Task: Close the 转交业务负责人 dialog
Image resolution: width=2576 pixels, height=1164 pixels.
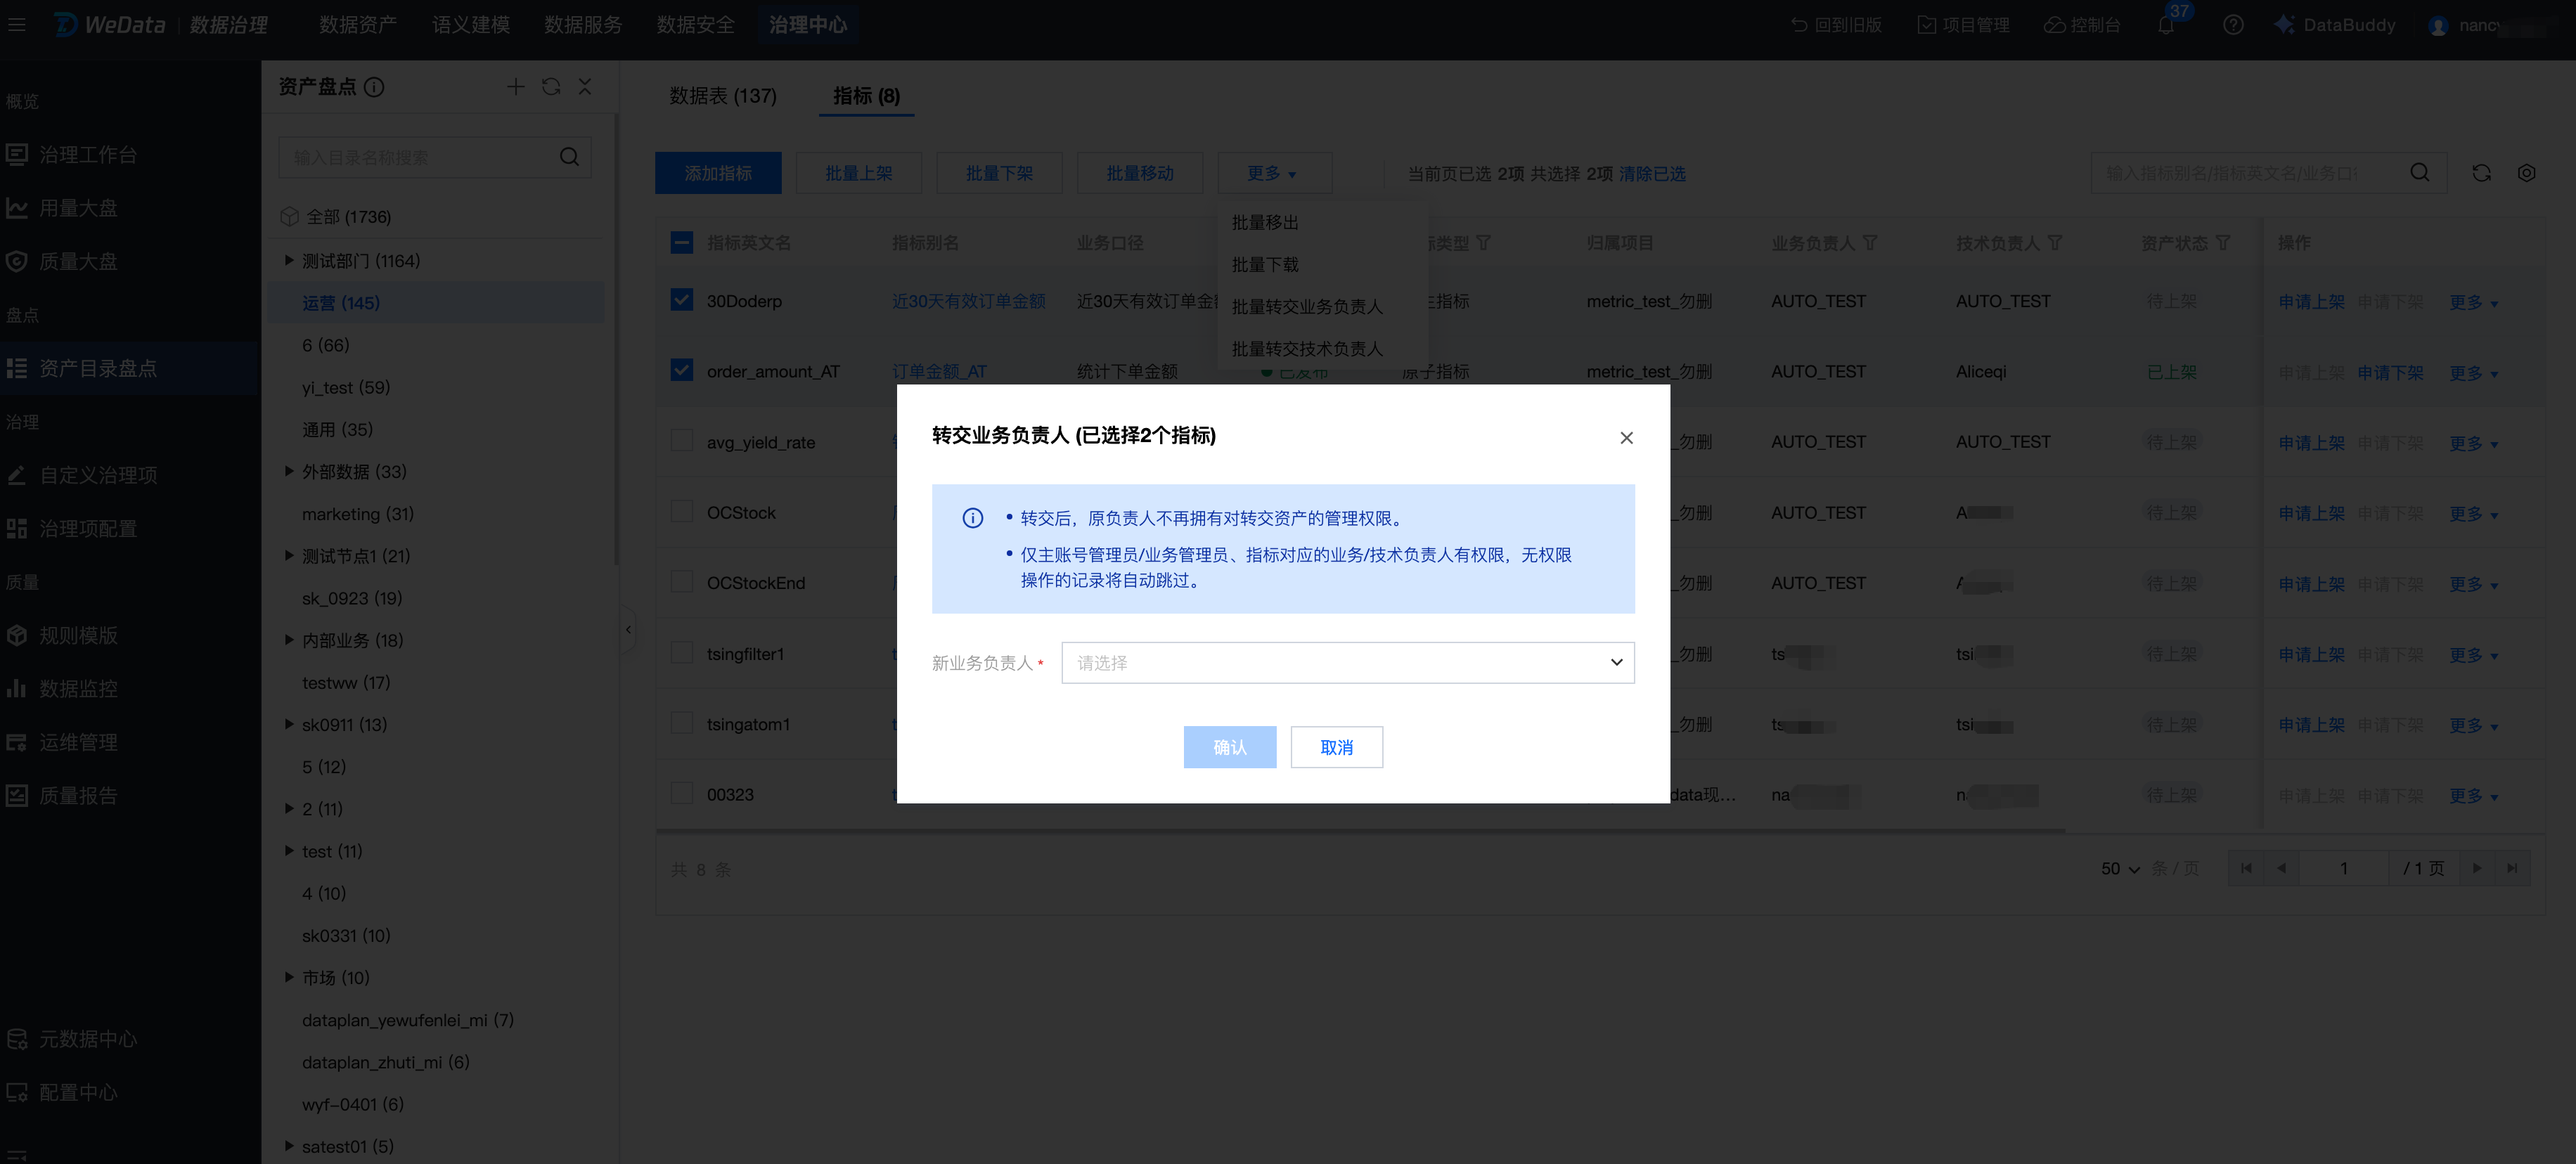Action: pos(1626,438)
